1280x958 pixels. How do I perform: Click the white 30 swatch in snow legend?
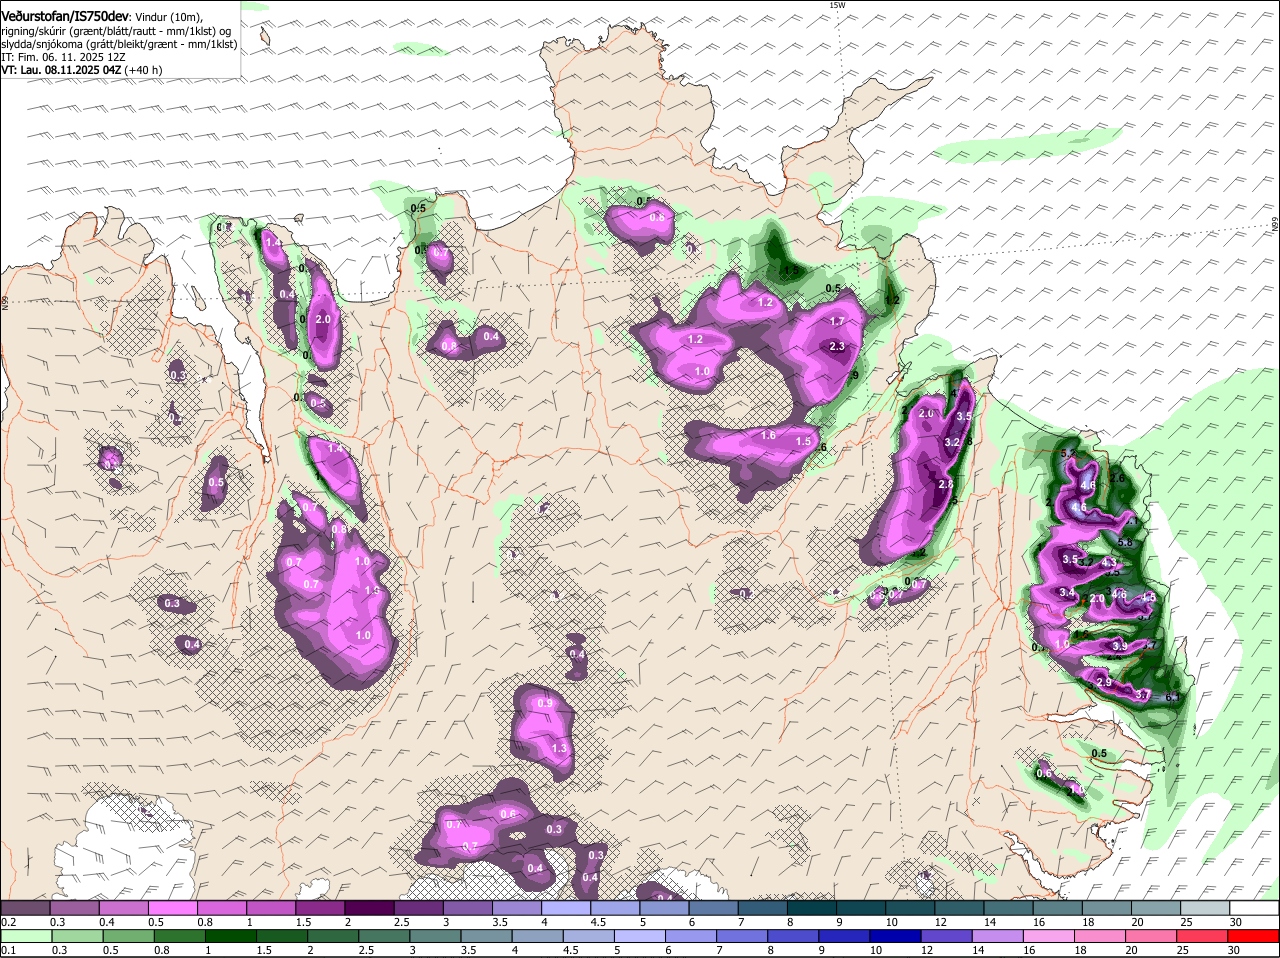pyautogui.click(x=1255, y=907)
